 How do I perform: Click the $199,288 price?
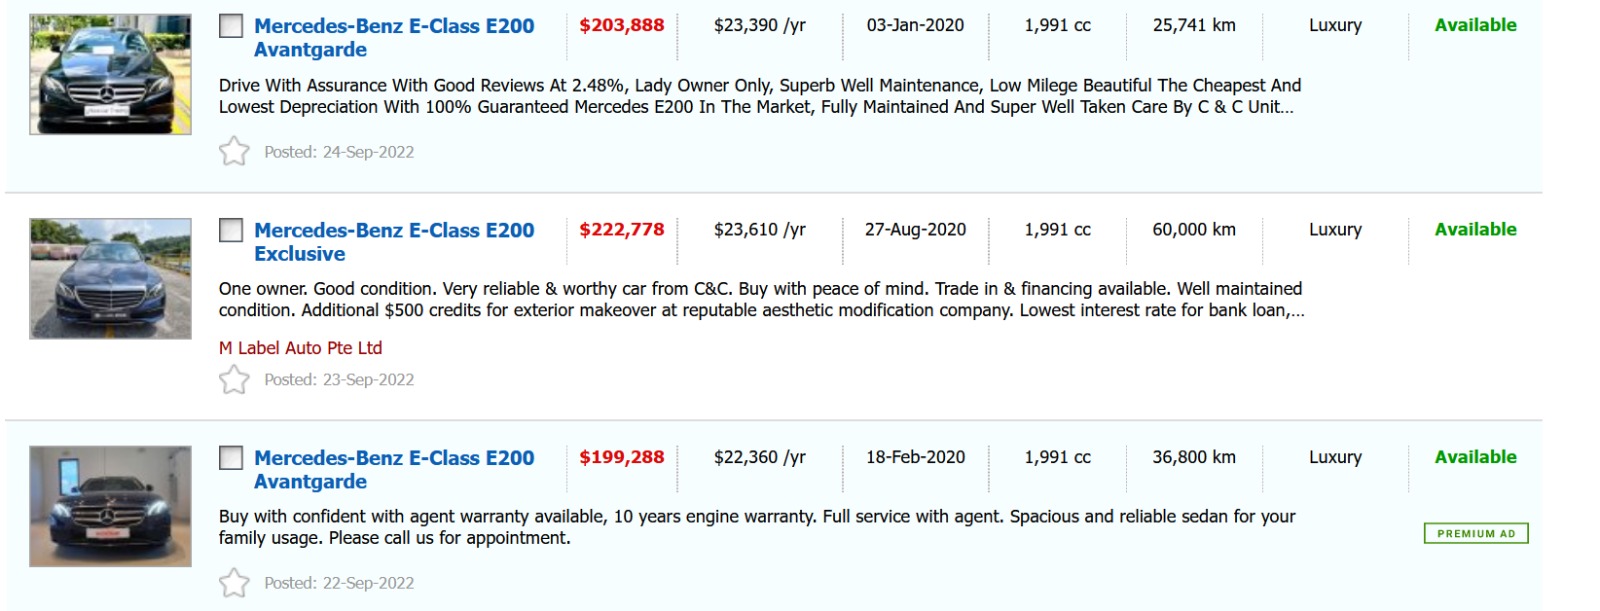pyautogui.click(x=622, y=457)
